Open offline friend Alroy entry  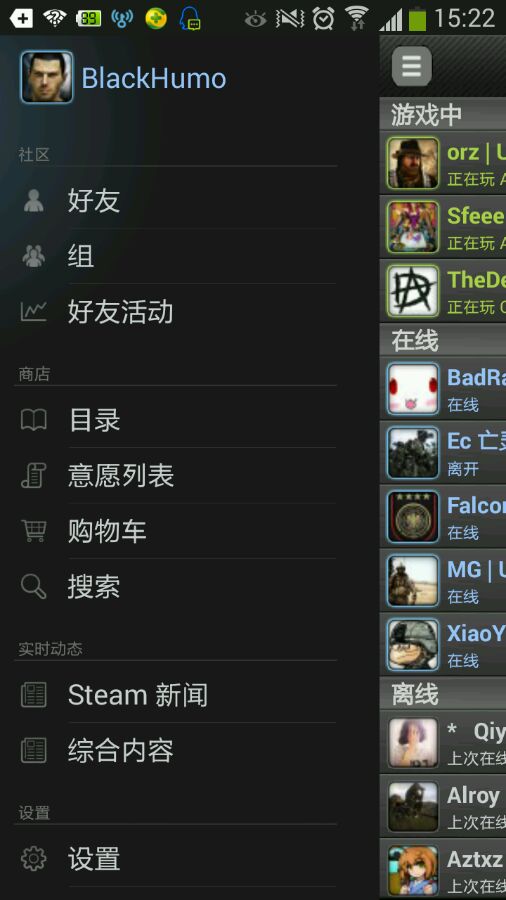tap(442, 806)
